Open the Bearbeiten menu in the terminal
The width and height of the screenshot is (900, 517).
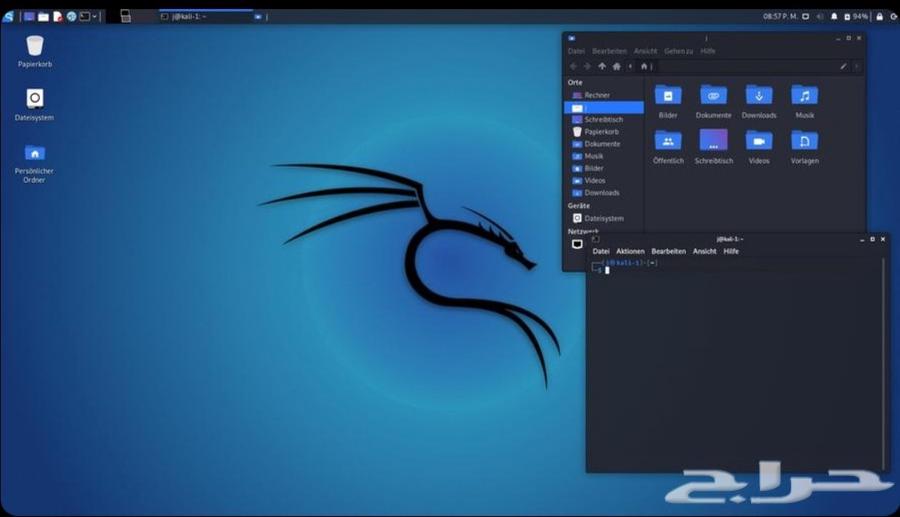click(x=668, y=251)
